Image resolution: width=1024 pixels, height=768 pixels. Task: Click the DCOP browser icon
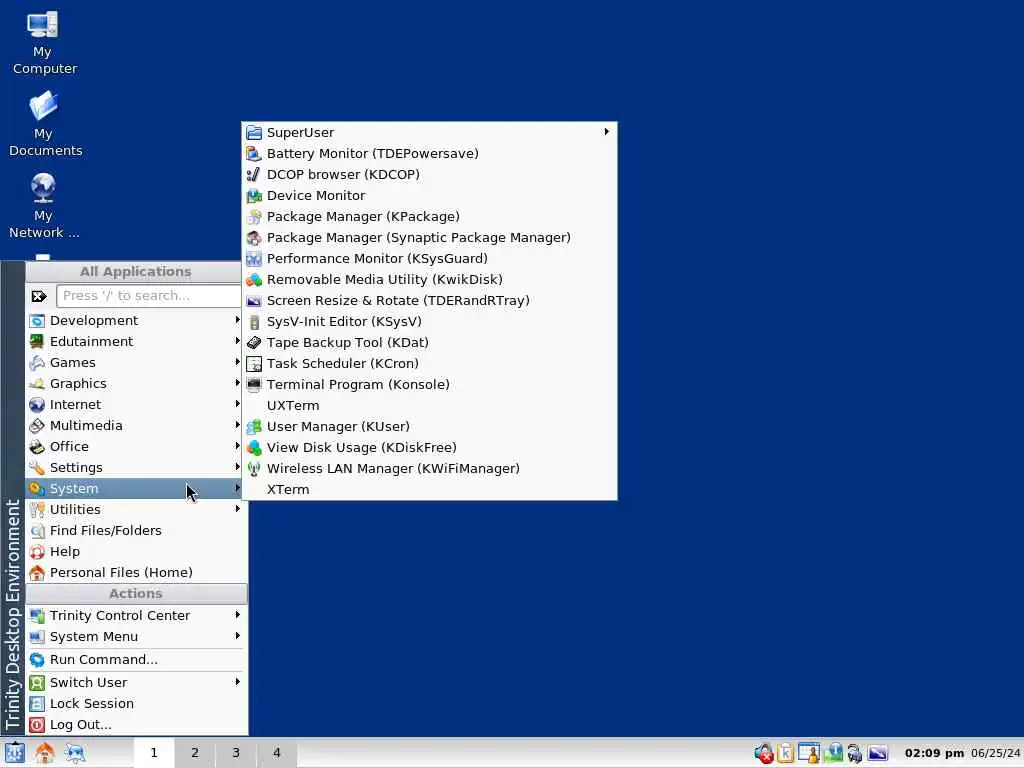point(254,174)
